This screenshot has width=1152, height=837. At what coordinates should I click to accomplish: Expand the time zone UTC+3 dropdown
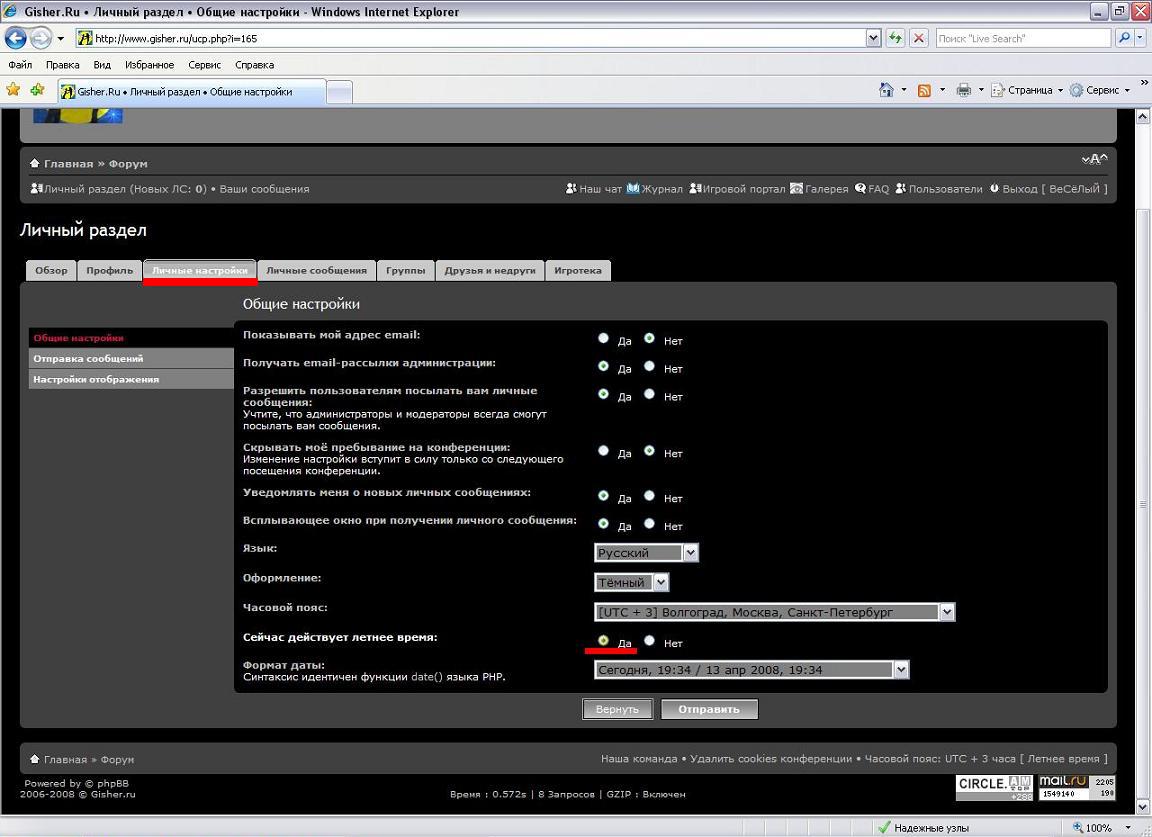point(775,612)
